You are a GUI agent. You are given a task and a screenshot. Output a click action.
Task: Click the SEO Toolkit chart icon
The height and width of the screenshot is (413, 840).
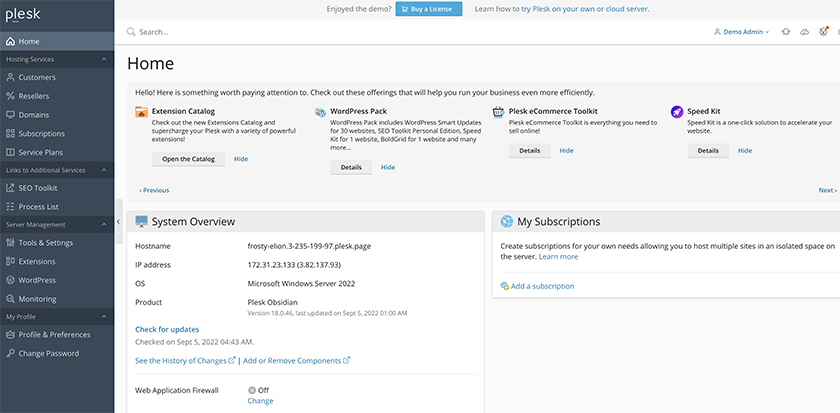point(10,188)
